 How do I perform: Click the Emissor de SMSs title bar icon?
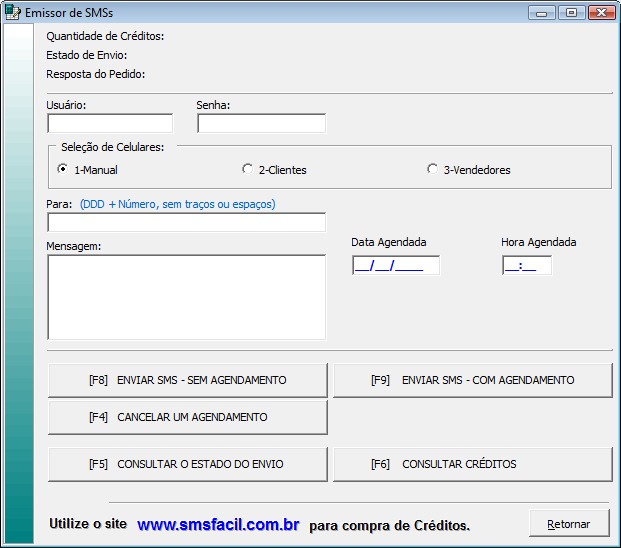pyautogui.click(x=13, y=13)
